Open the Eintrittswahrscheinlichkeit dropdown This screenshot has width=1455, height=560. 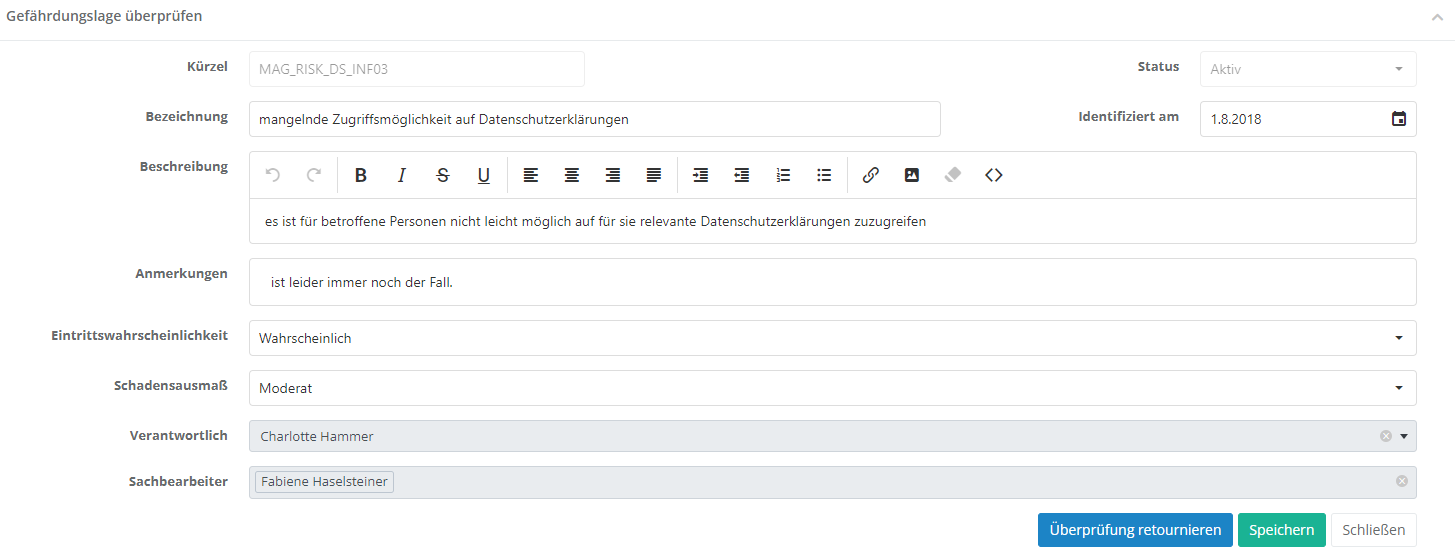click(x=1399, y=338)
